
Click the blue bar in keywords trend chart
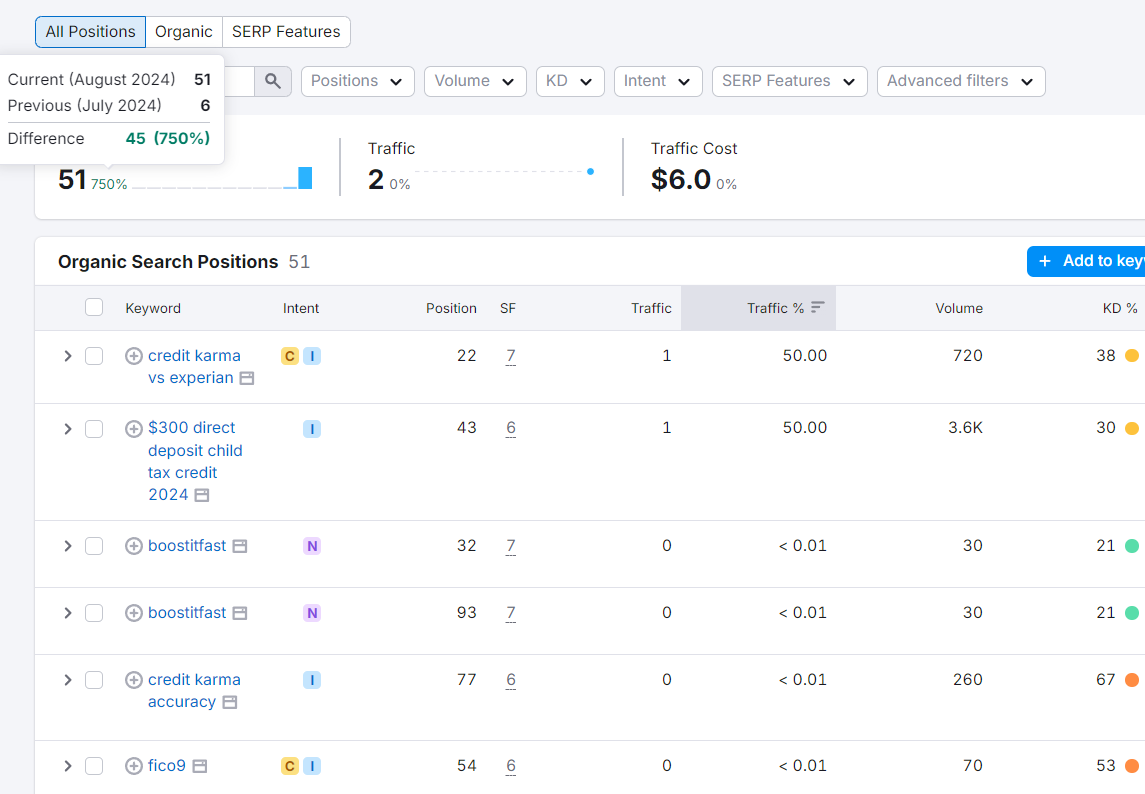pyautogui.click(x=305, y=177)
